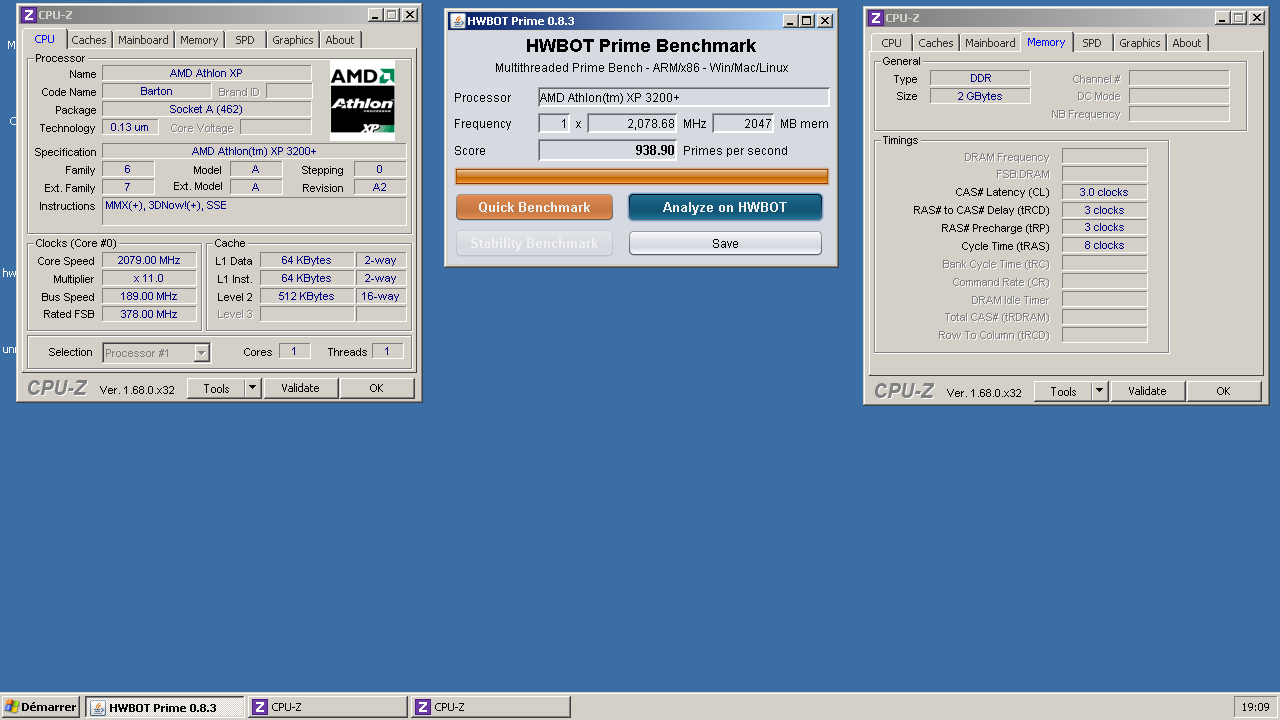The height and width of the screenshot is (720, 1280).
Task: Click the Save button in HWBOT Prime
Action: (725, 243)
